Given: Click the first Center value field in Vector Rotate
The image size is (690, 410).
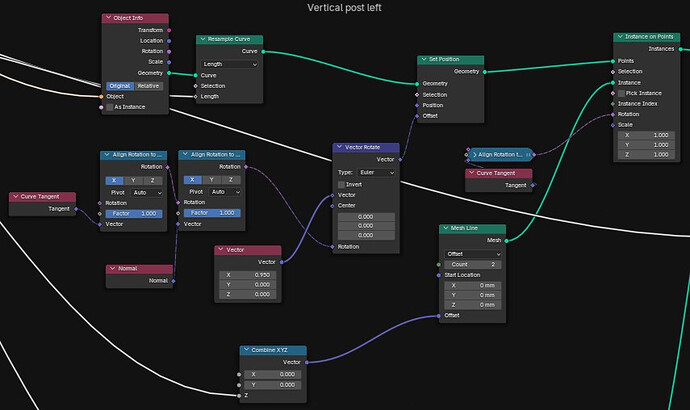Looking at the screenshot, I should coord(366,217).
